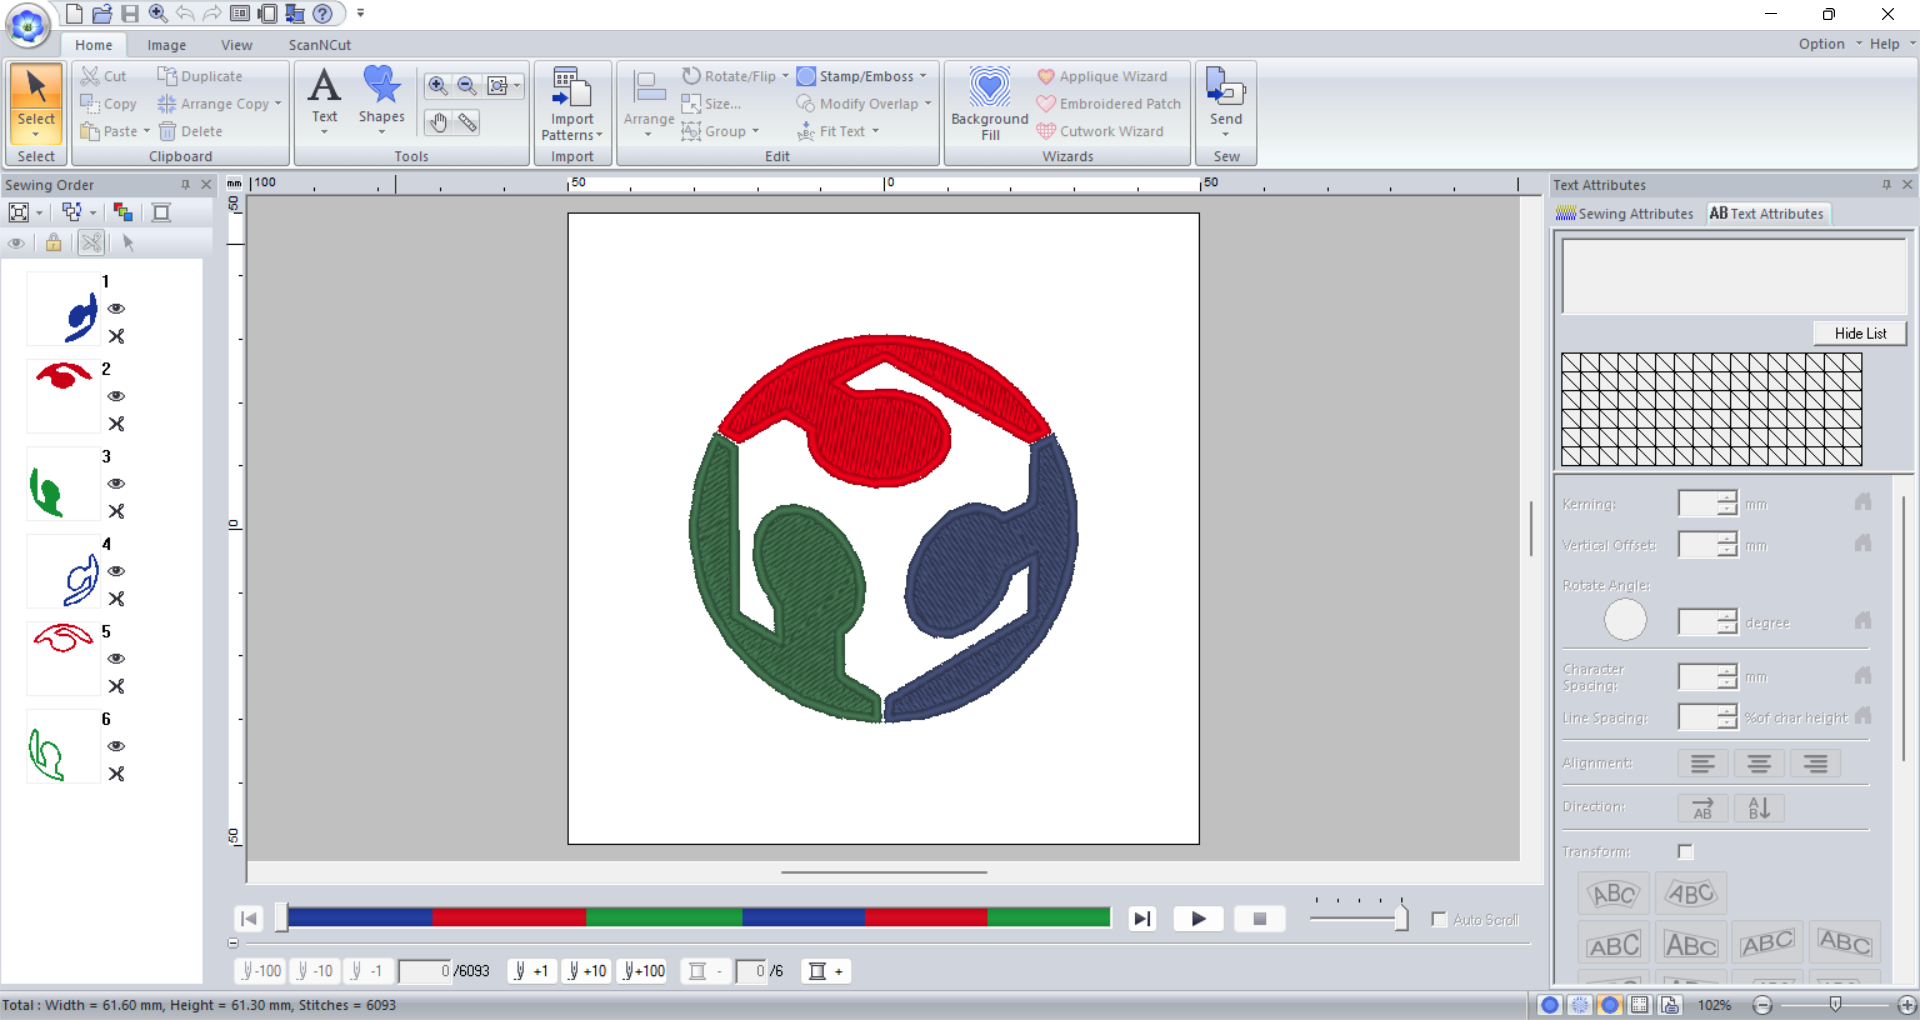Expand the Quick Access toolbar customize arrow
This screenshot has height=1020, width=1920.
pyautogui.click(x=361, y=13)
